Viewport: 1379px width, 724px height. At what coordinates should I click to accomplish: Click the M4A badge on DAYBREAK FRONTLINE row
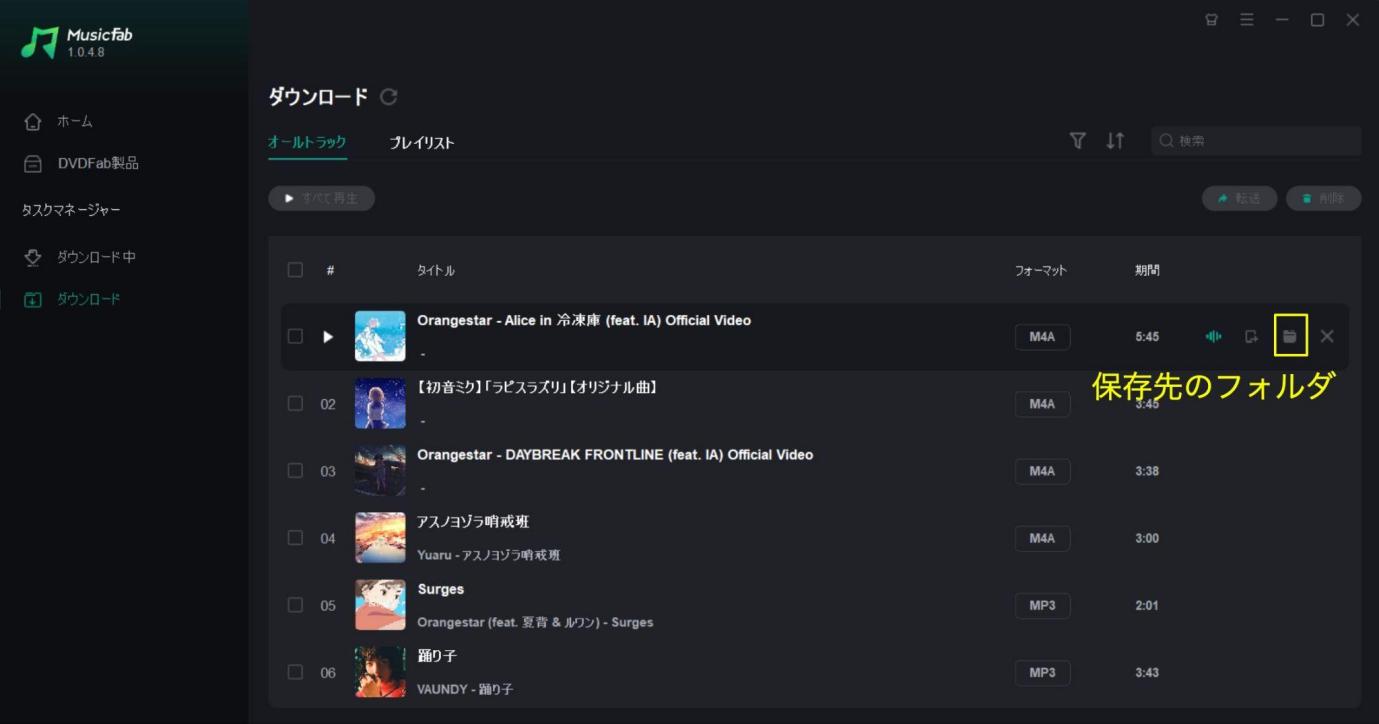click(1042, 471)
